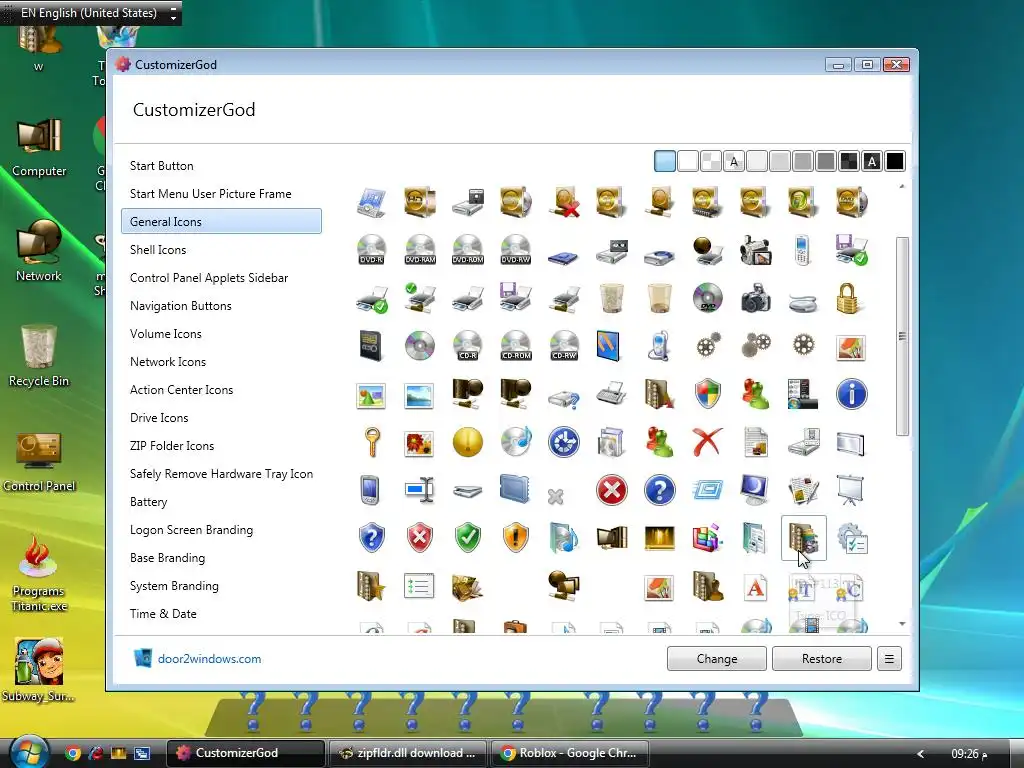Select the blue question shield icon
Screen dimensions: 1024x768
pos(372,537)
